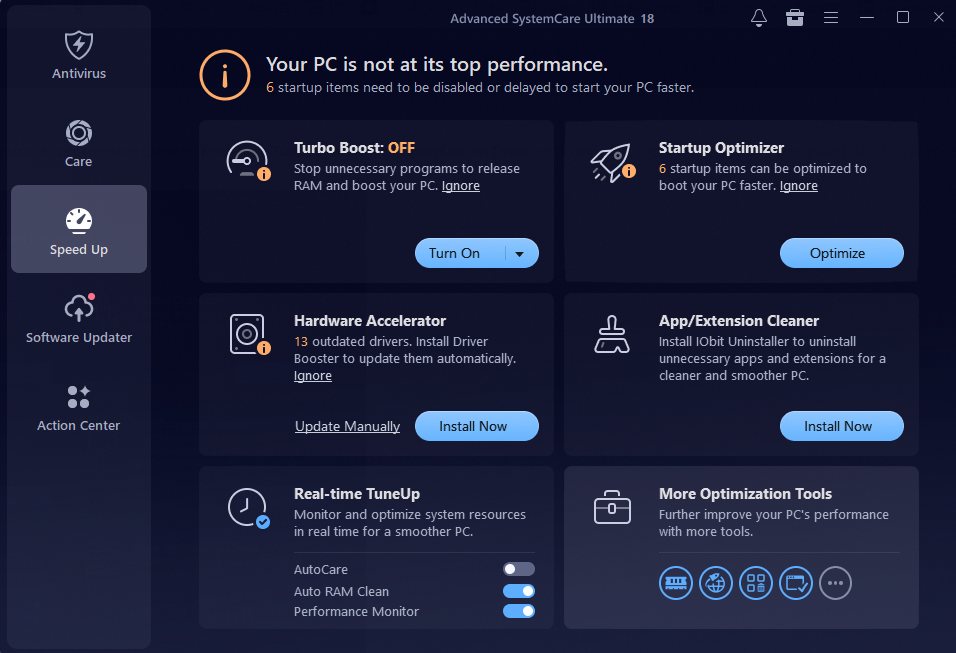Screen dimensions: 956x653
Task: Open the app uninstaller grid icon
Action: point(756,583)
